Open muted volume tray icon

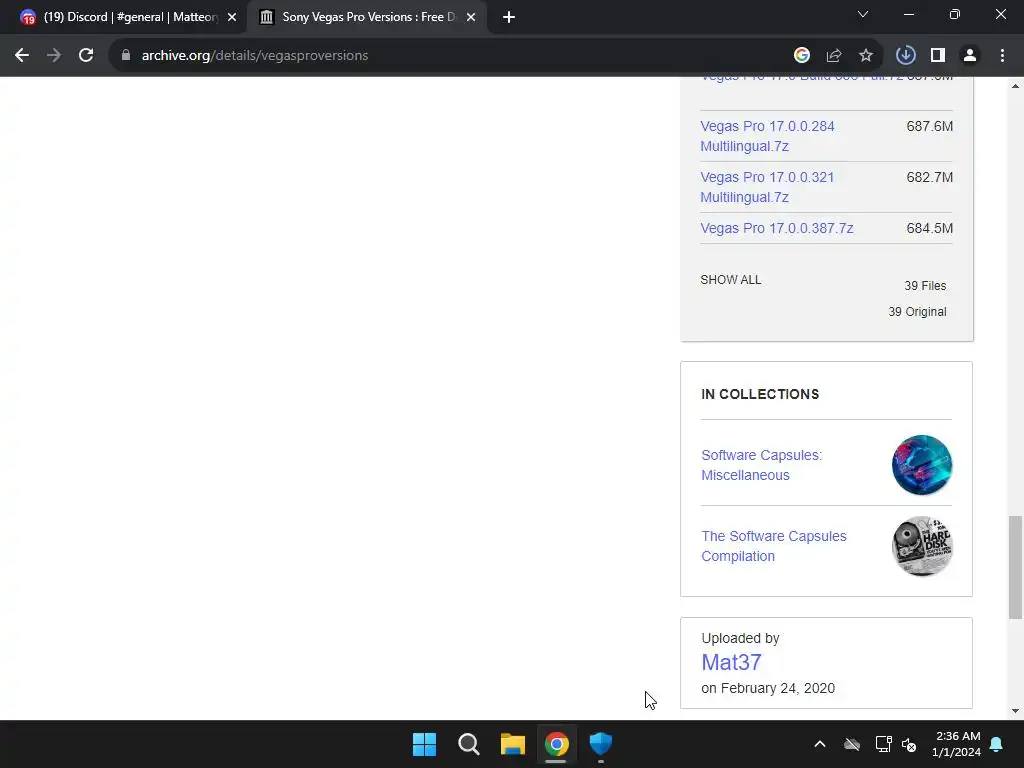coord(909,744)
